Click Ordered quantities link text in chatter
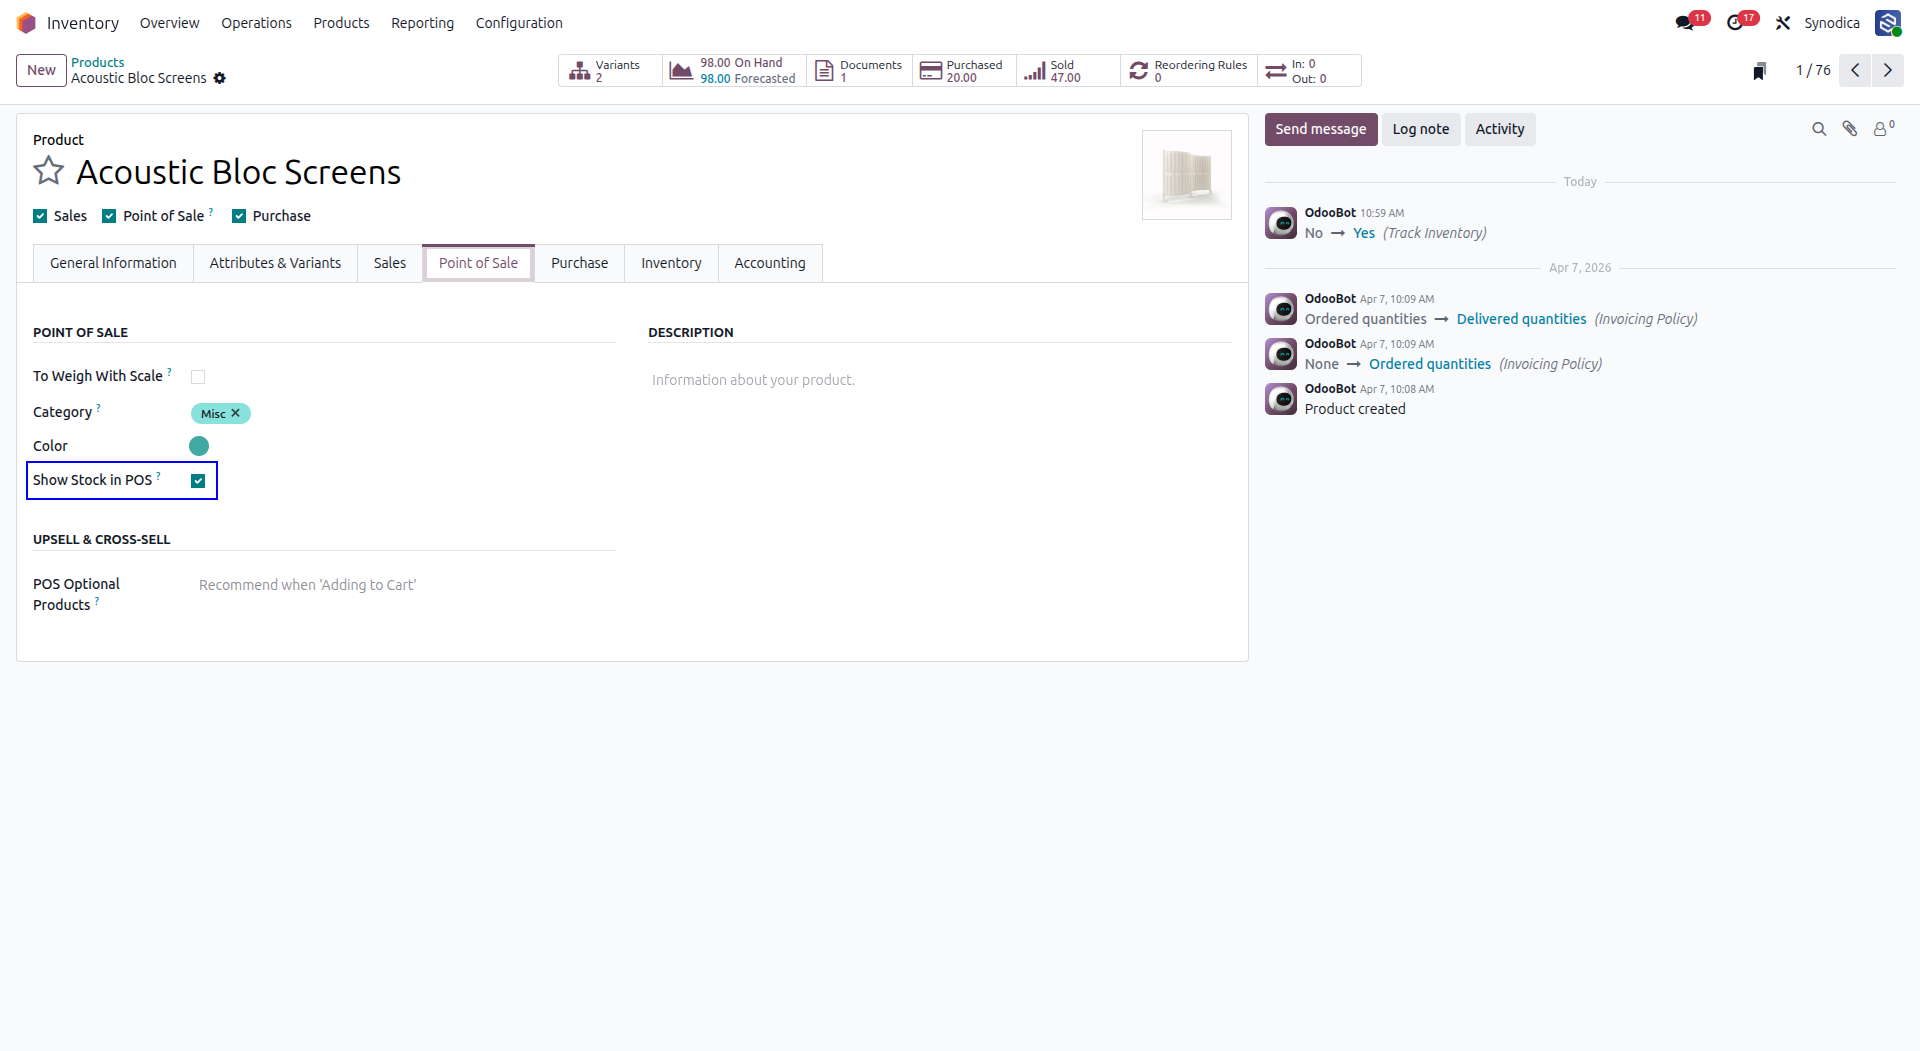The width and height of the screenshot is (1920, 1051). (x=1429, y=364)
